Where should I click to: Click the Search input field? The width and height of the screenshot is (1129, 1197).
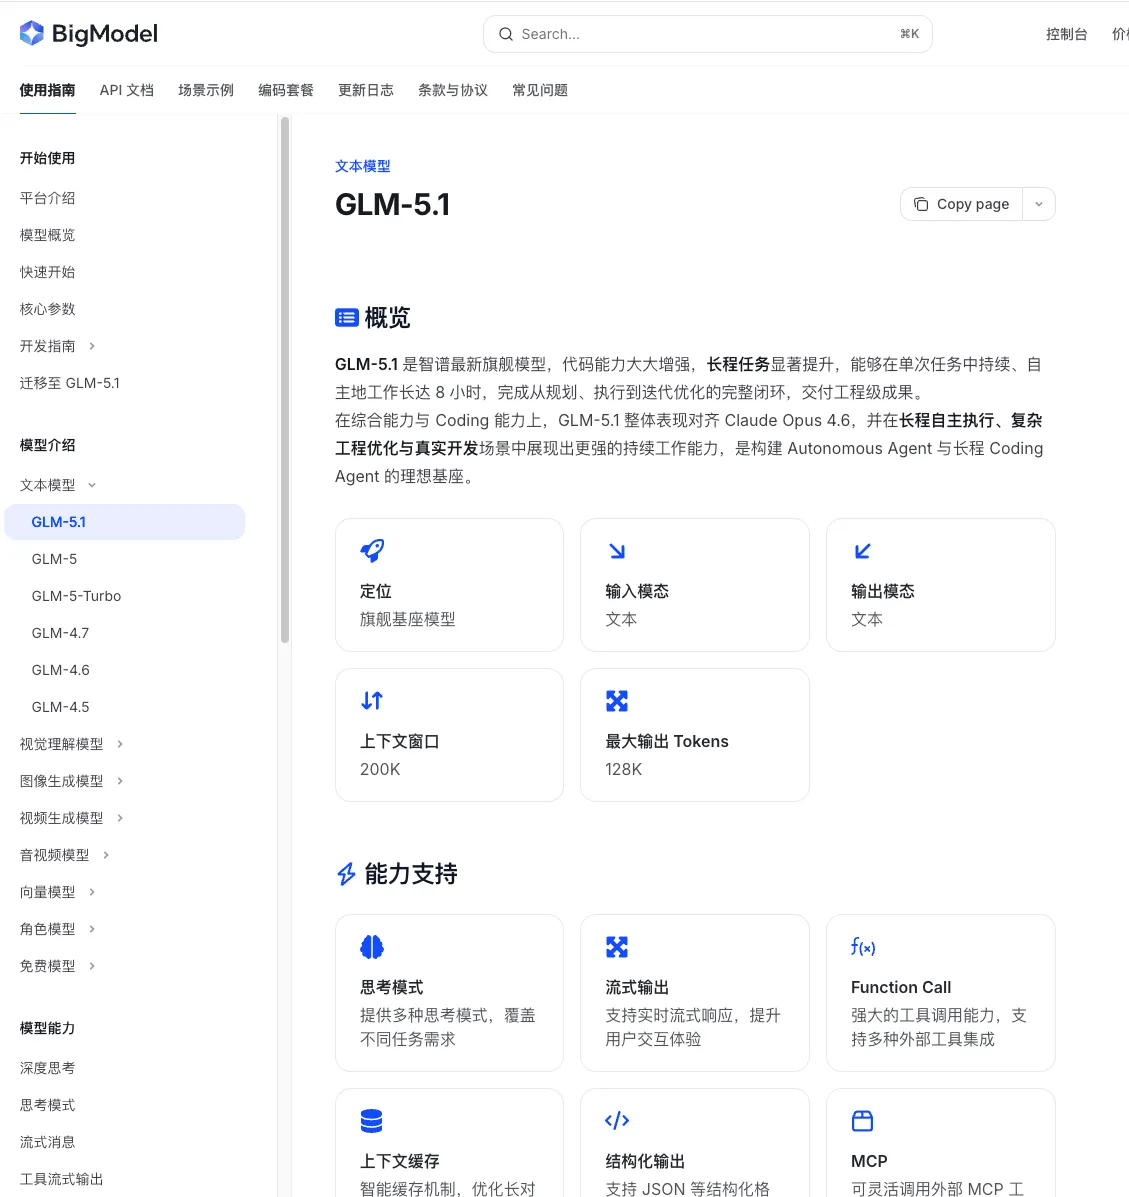[708, 34]
